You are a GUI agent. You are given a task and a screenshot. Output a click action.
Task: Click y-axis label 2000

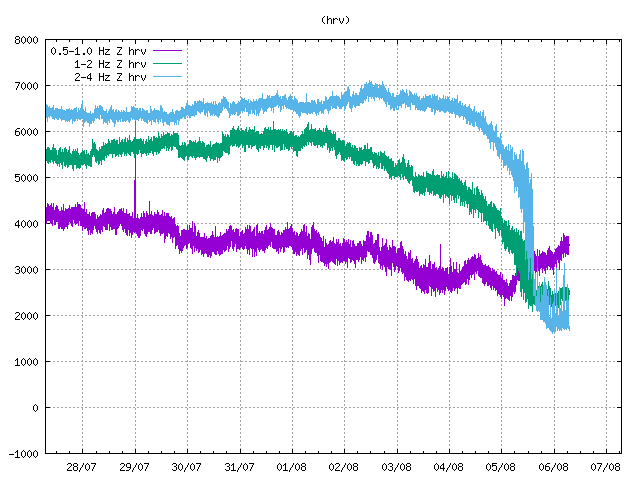[26, 316]
